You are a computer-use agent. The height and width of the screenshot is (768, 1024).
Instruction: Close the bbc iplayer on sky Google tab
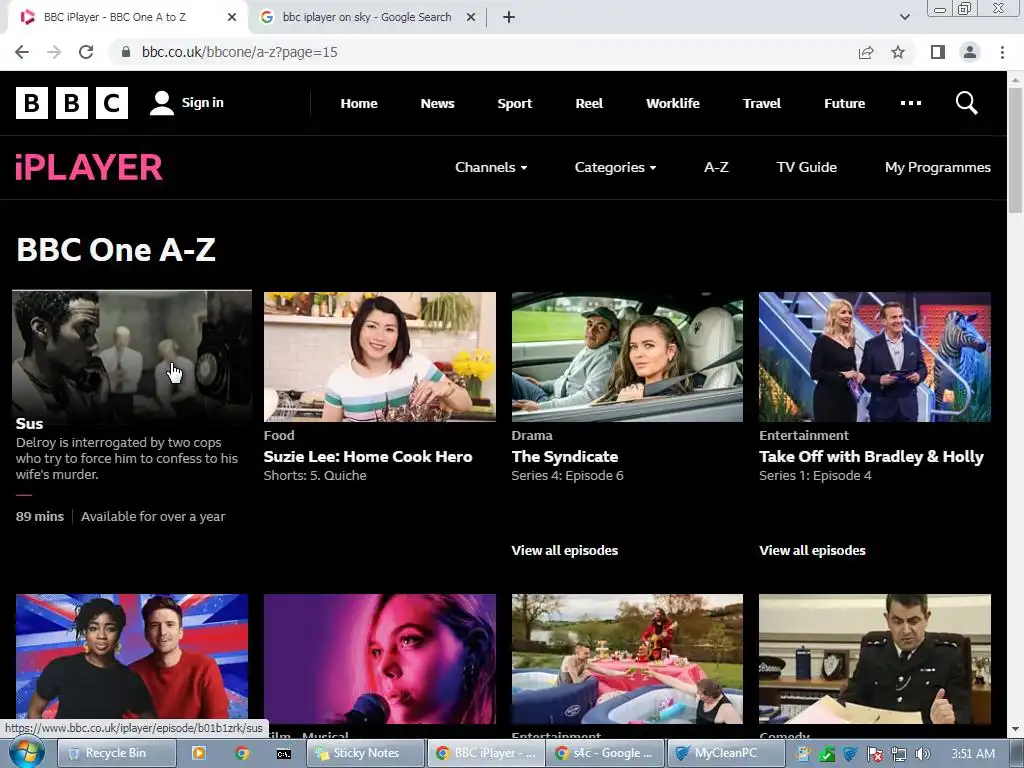471,17
